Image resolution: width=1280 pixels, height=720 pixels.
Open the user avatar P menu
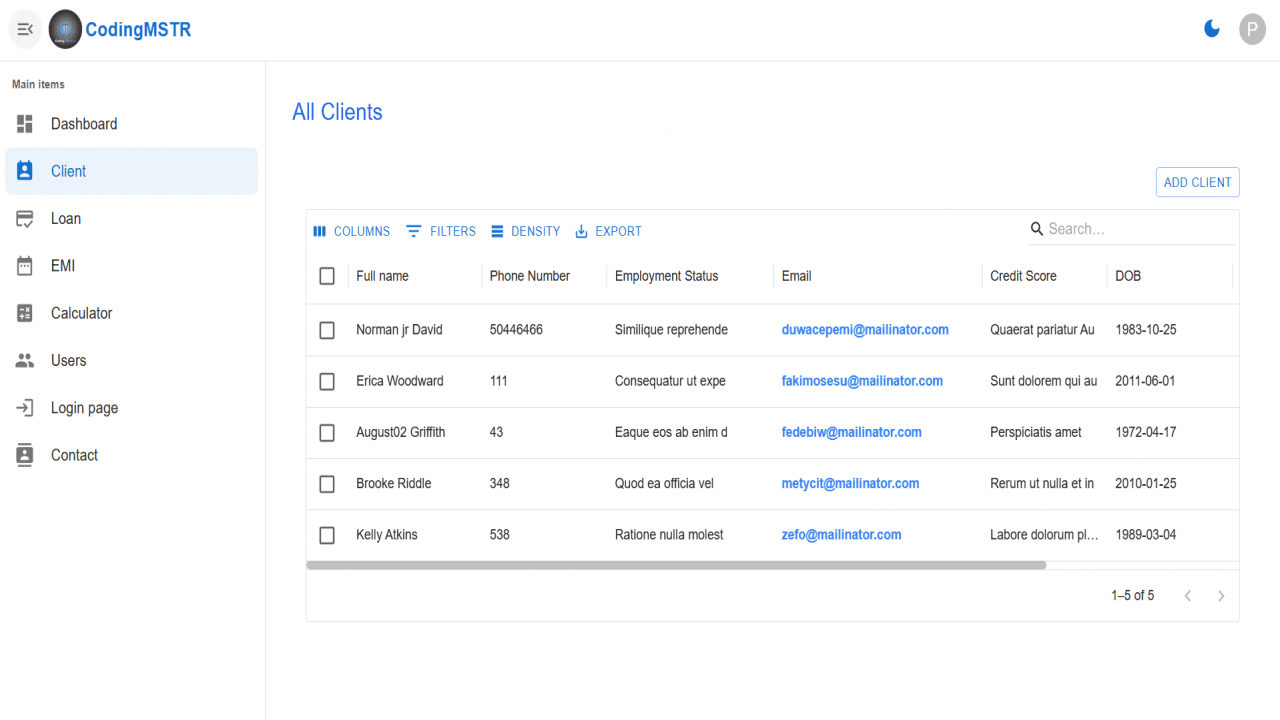tap(1252, 29)
